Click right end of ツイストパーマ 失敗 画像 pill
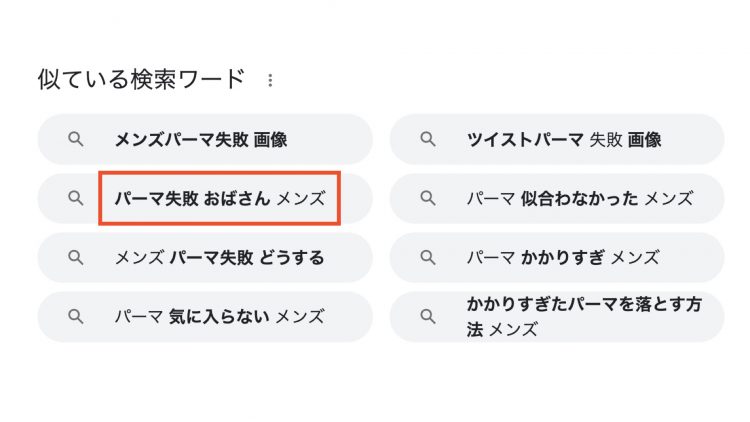Viewport: 750px width, 422px height. click(x=706, y=139)
